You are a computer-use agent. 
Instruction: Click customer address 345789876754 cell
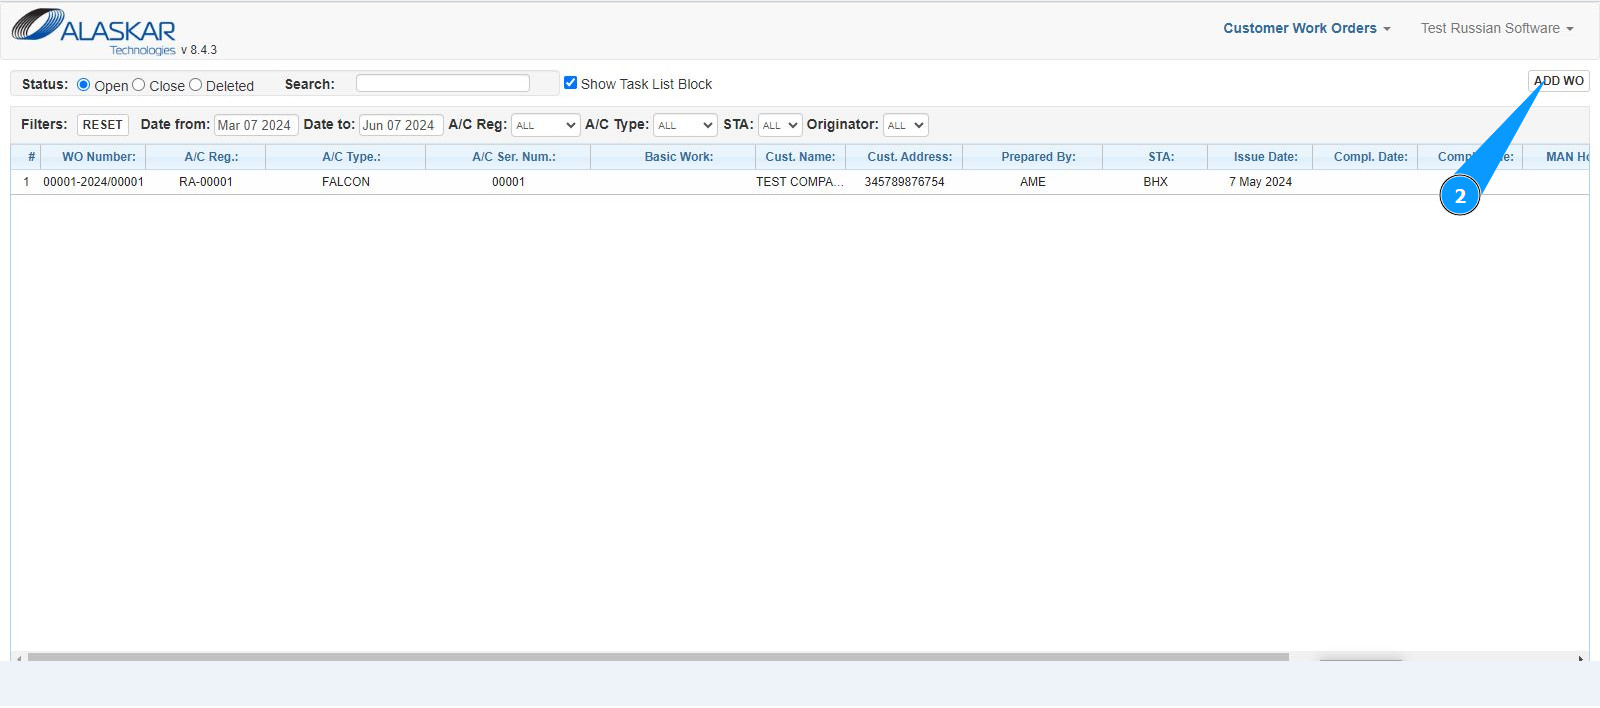904,182
